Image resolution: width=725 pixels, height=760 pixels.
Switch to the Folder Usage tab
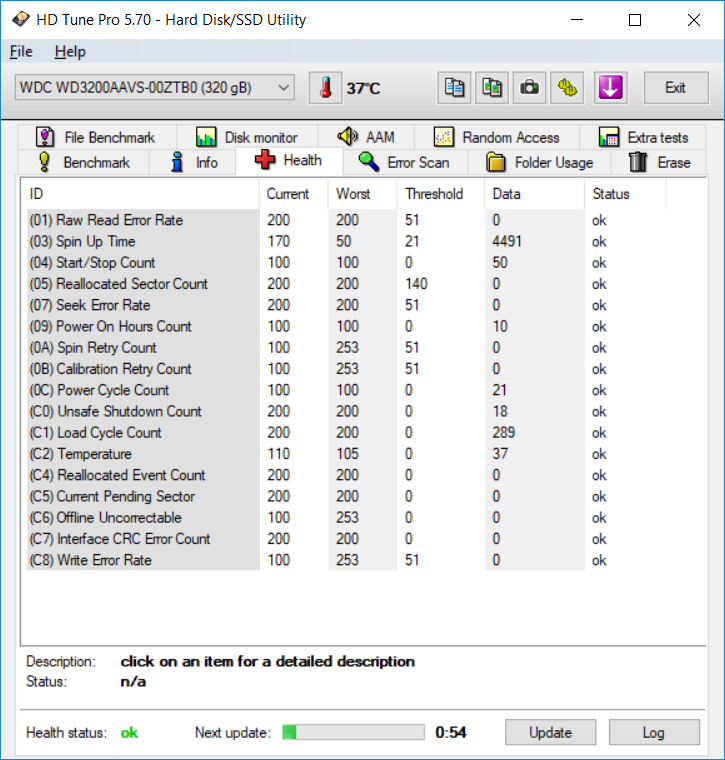coord(539,162)
